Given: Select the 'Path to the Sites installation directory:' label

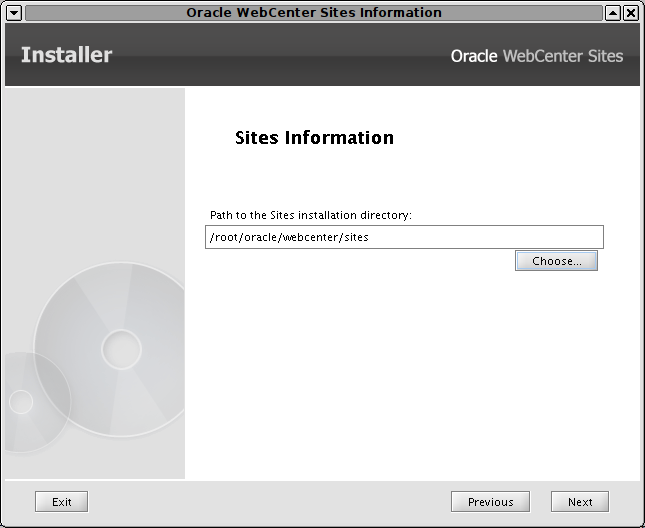Looking at the screenshot, I should pyautogui.click(x=311, y=215).
